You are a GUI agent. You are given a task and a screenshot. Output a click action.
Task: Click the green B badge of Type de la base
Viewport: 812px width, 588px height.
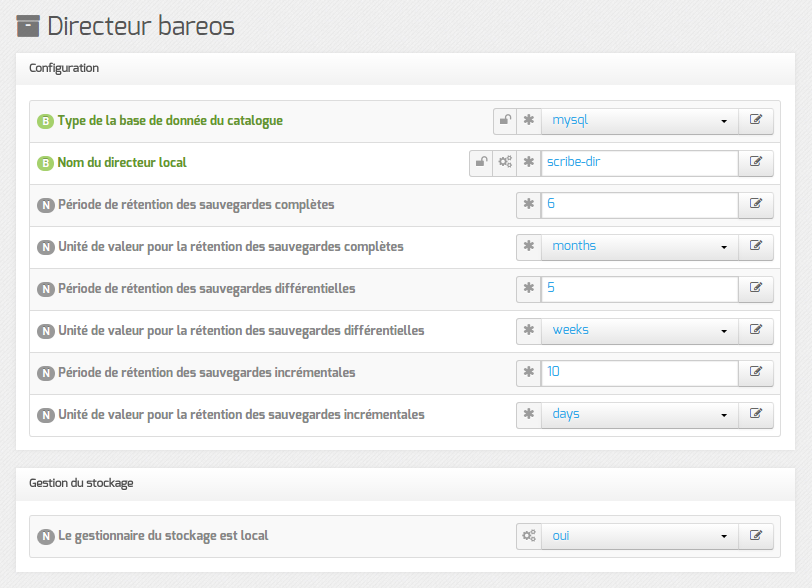point(46,122)
